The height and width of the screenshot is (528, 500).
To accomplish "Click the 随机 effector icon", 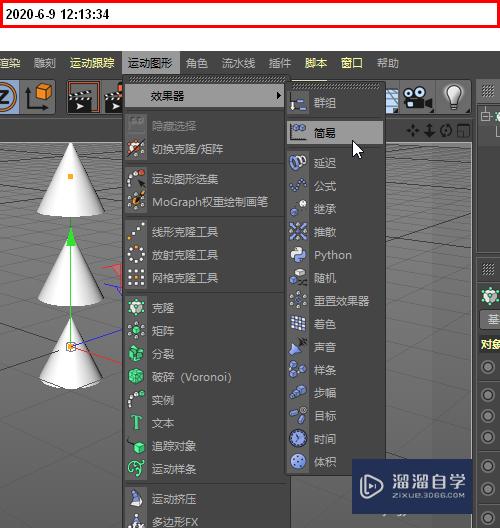I will click(x=298, y=278).
